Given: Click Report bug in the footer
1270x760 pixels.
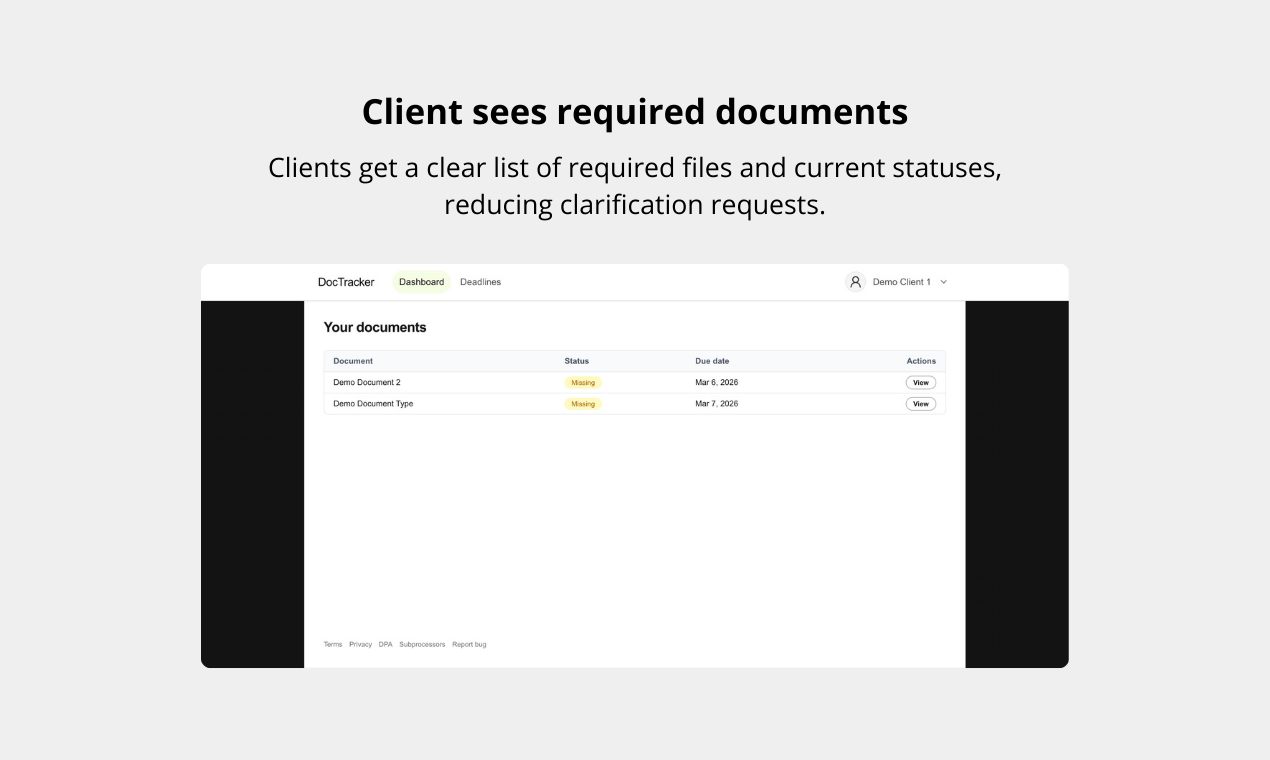Looking at the screenshot, I should (x=468, y=644).
